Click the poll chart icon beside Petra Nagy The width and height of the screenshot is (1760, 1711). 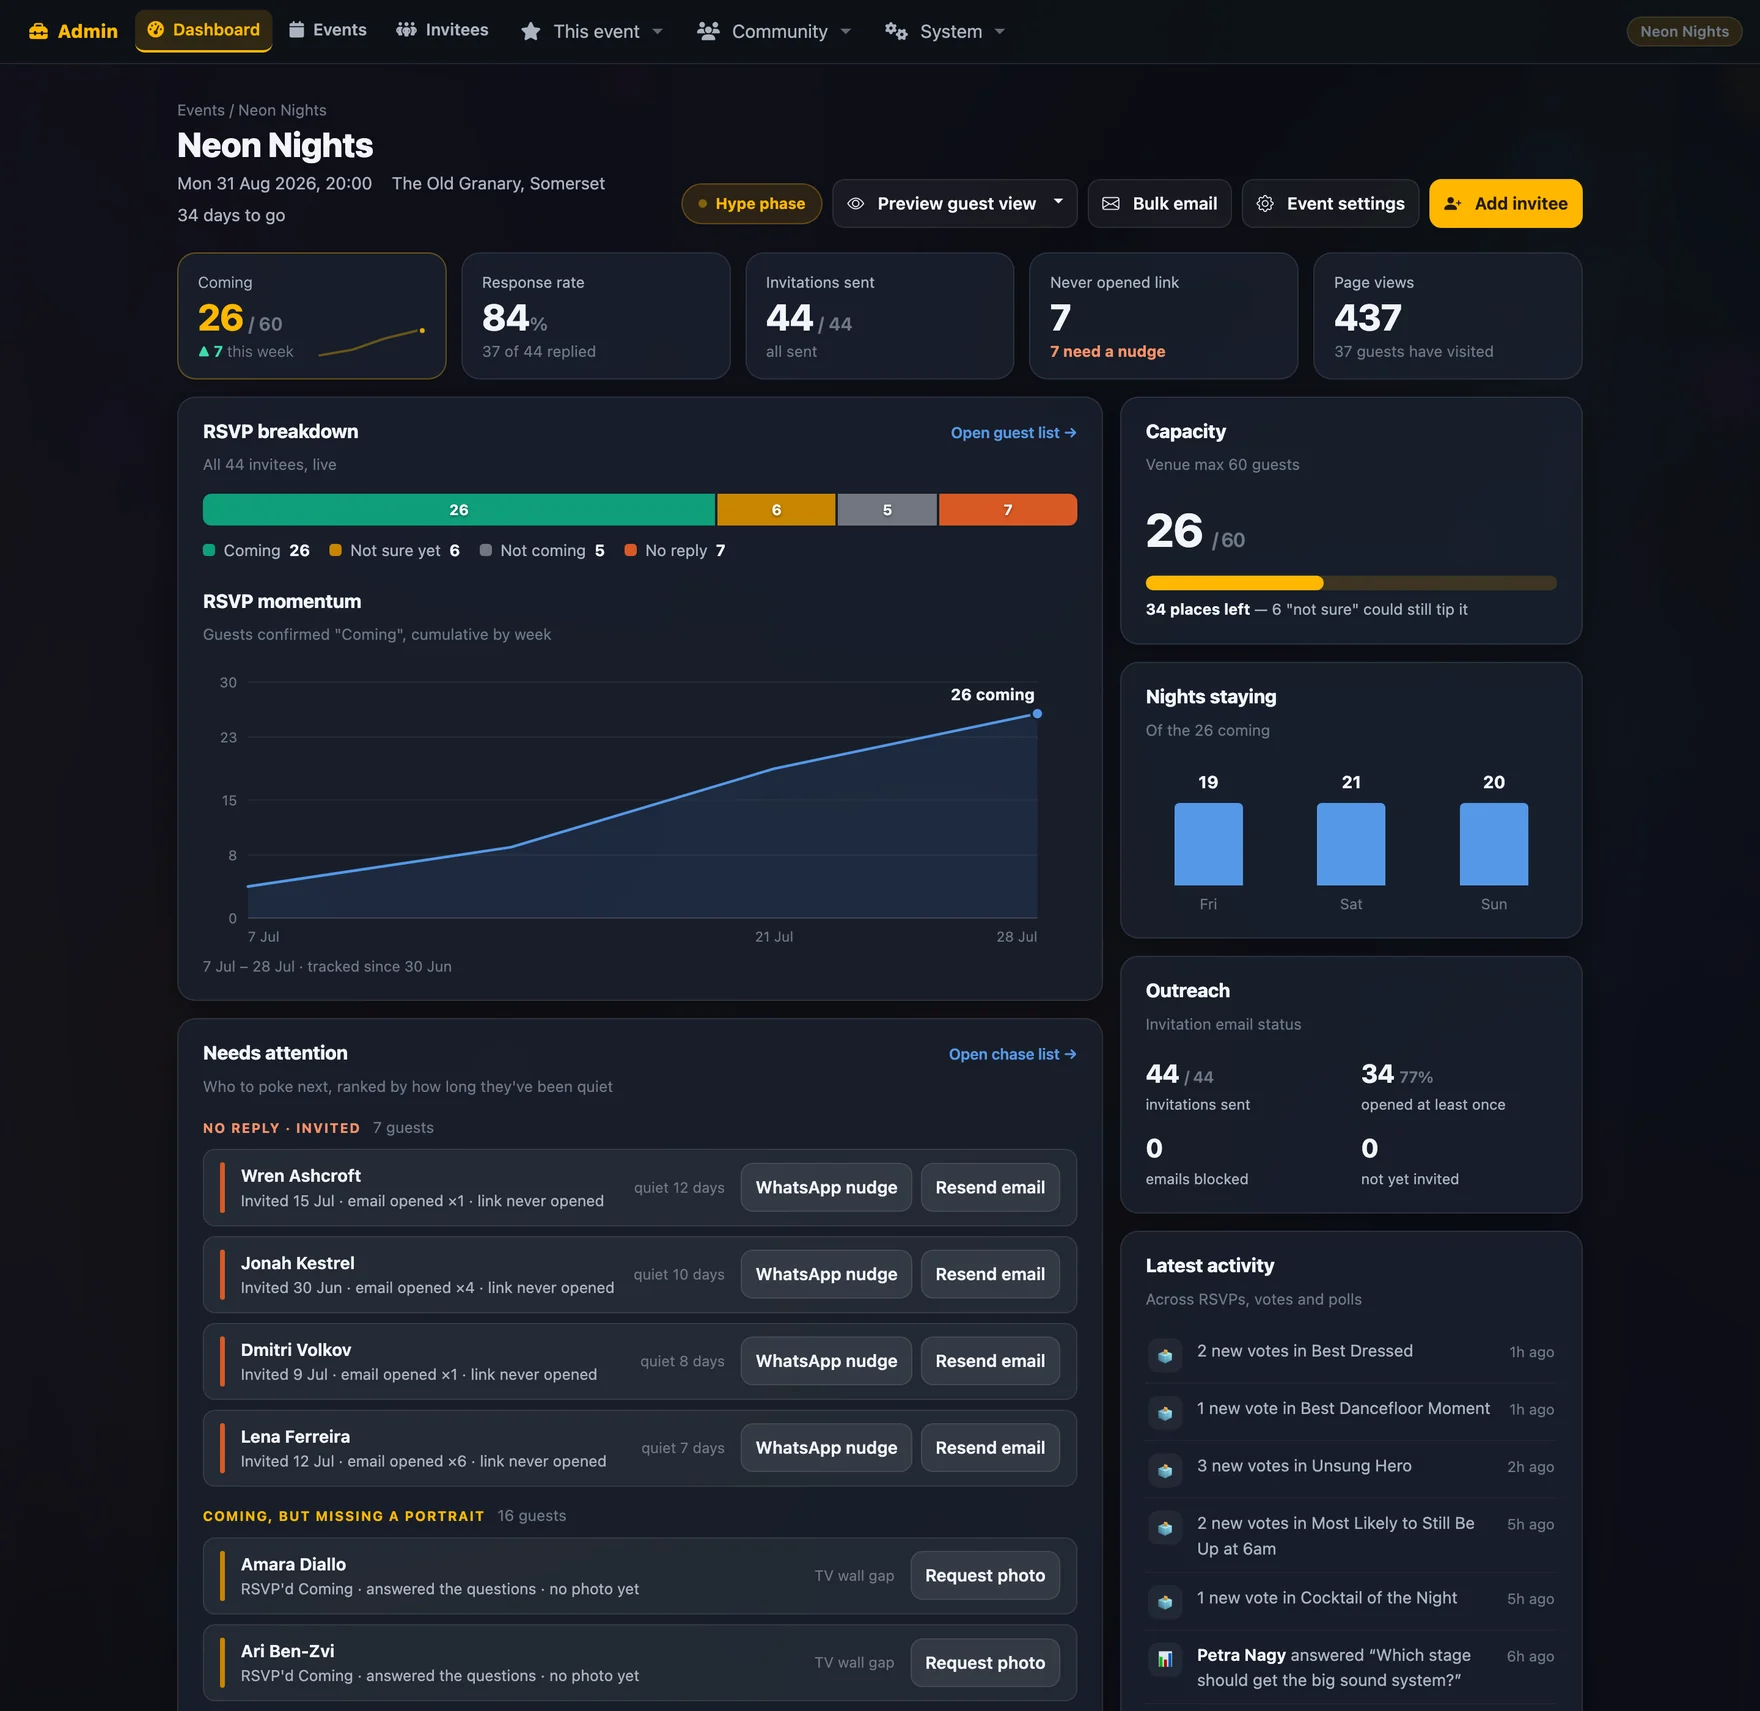tap(1165, 1660)
